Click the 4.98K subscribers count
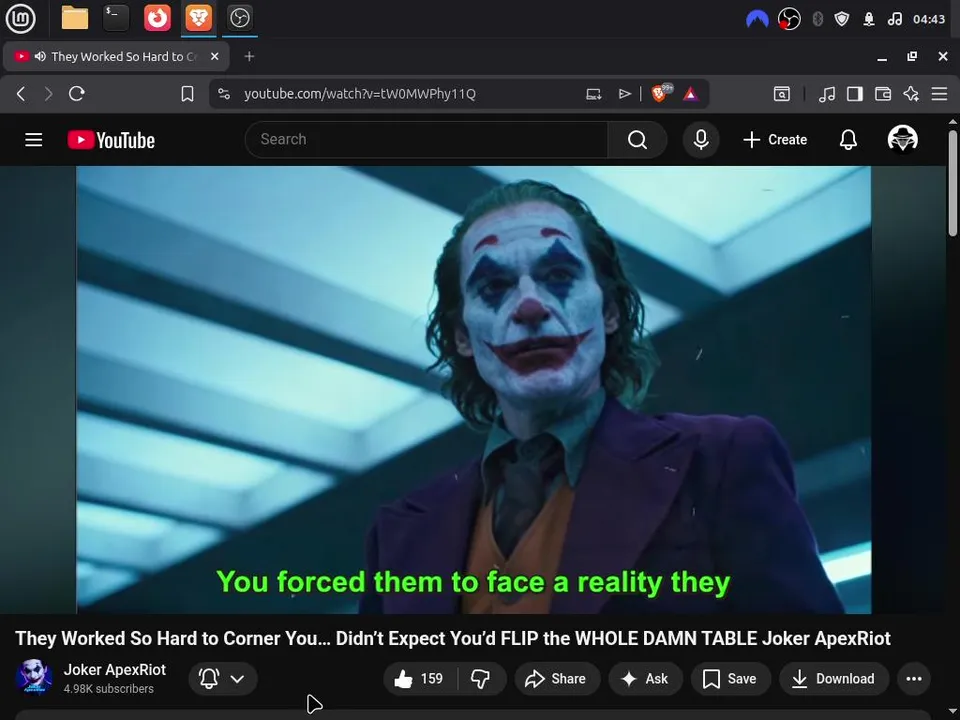 pyautogui.click(x=108, y=689)
